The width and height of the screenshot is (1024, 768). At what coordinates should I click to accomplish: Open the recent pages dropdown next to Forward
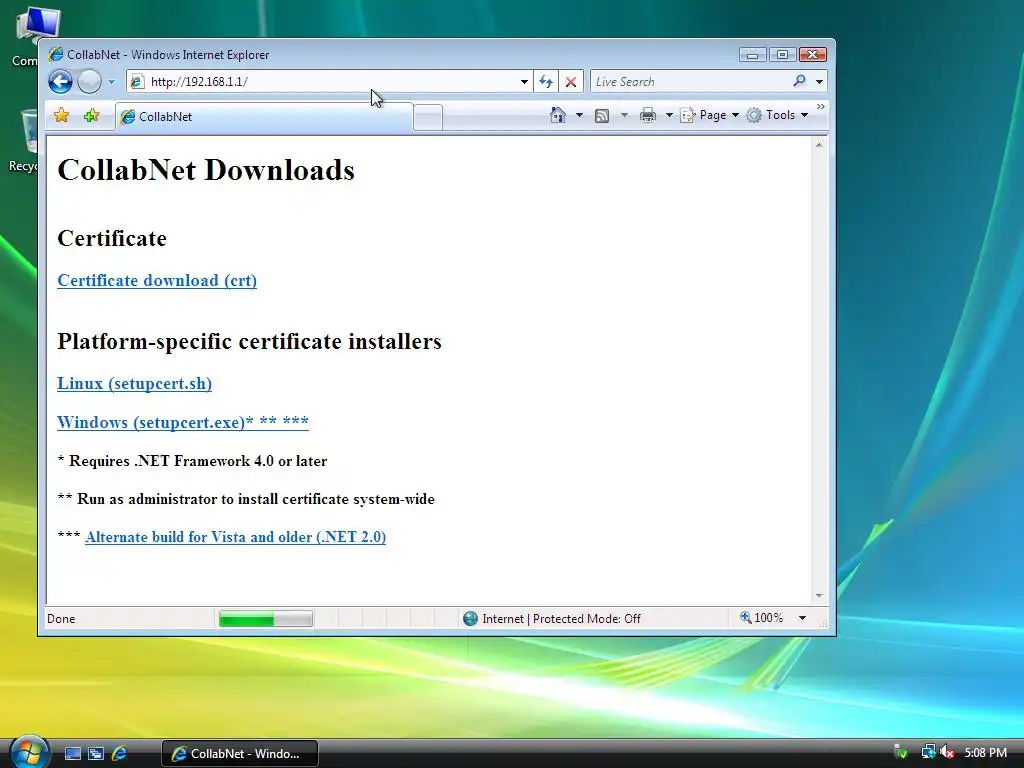click(x=111, y=82)
